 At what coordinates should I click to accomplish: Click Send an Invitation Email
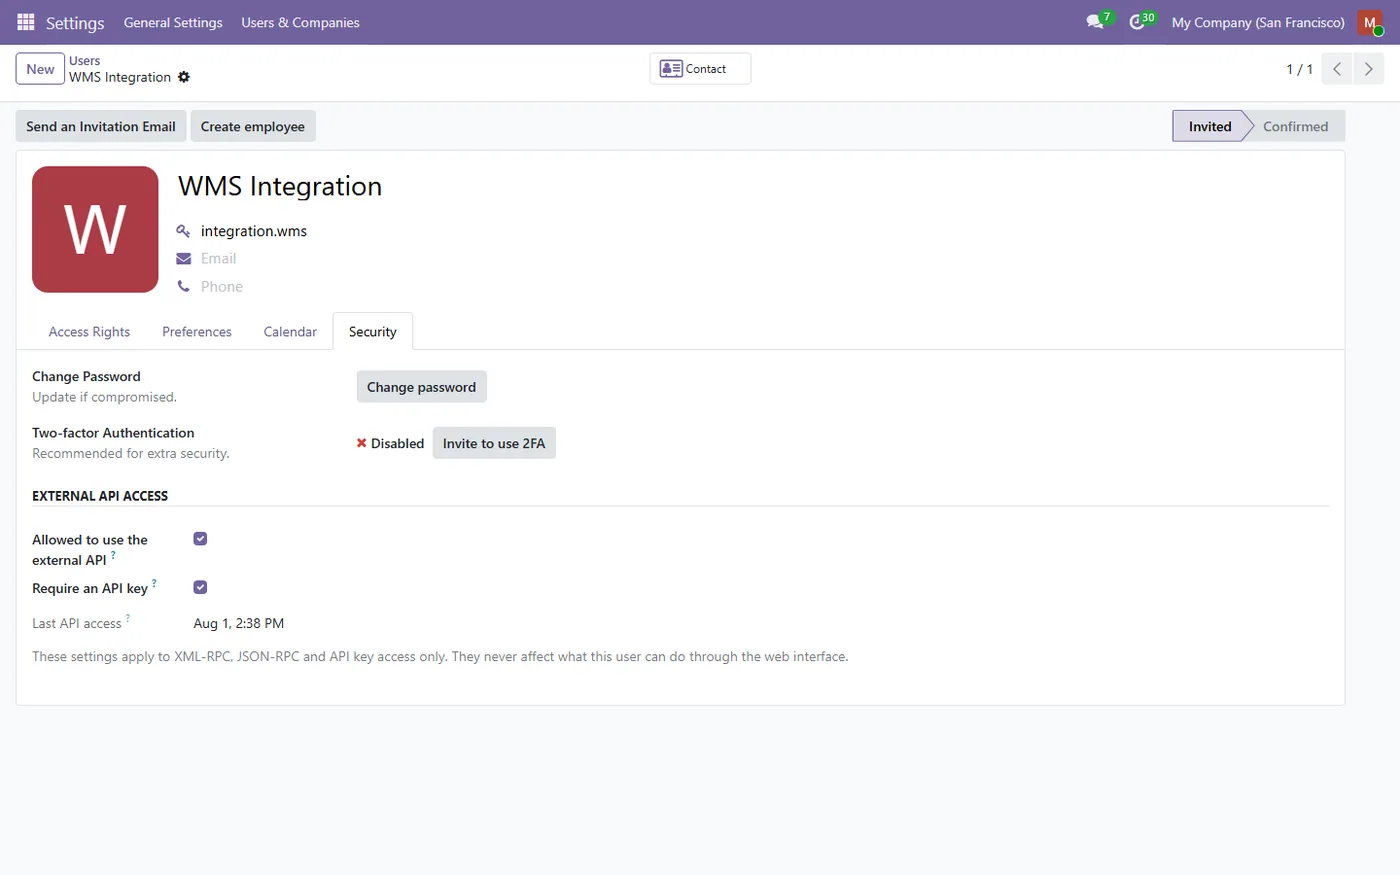tap(101, 126)
